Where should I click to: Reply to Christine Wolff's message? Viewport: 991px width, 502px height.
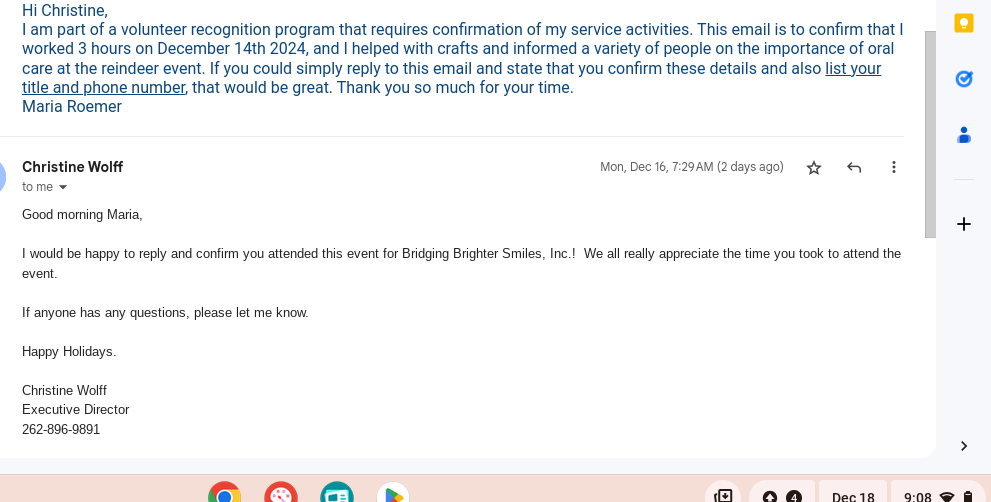tap(854, 168)
